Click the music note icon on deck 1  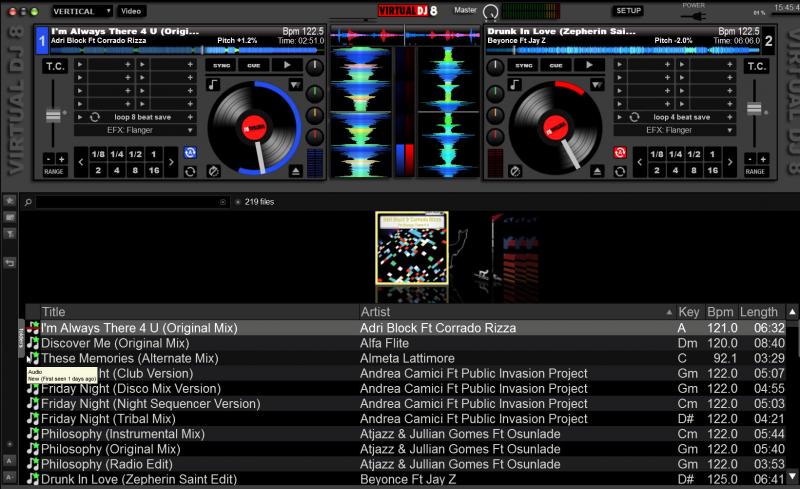click(x=213, y=85)
